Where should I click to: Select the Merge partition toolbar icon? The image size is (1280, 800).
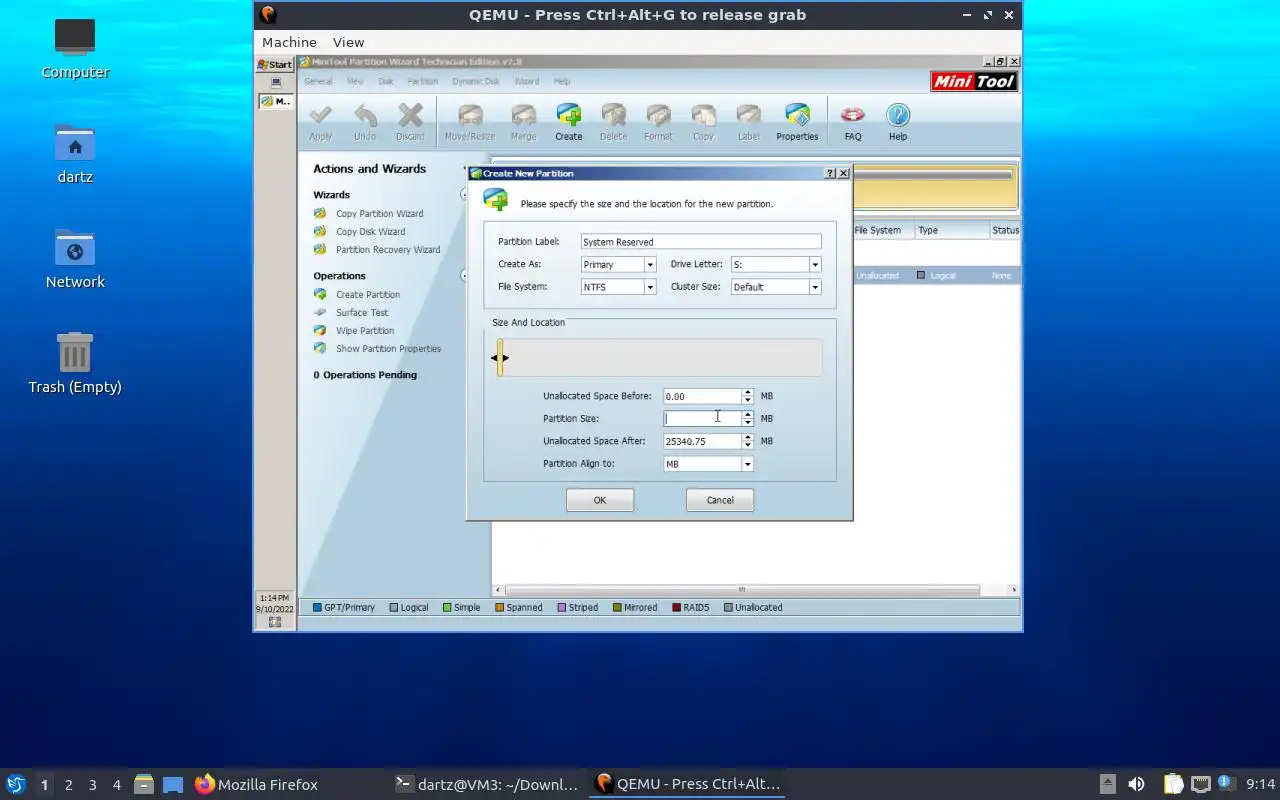click(x=523, y=123)
